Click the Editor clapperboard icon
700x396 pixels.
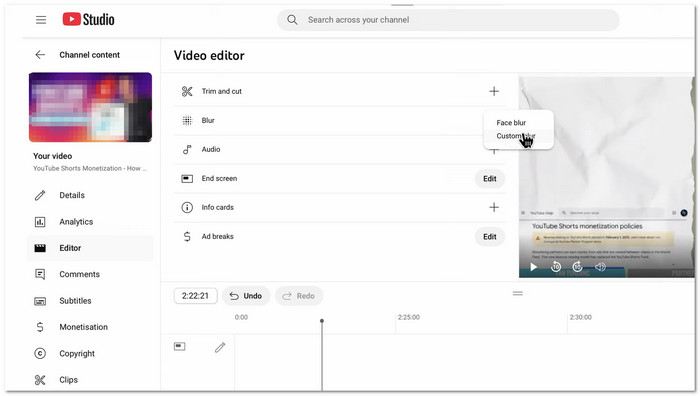pos(40,248)
